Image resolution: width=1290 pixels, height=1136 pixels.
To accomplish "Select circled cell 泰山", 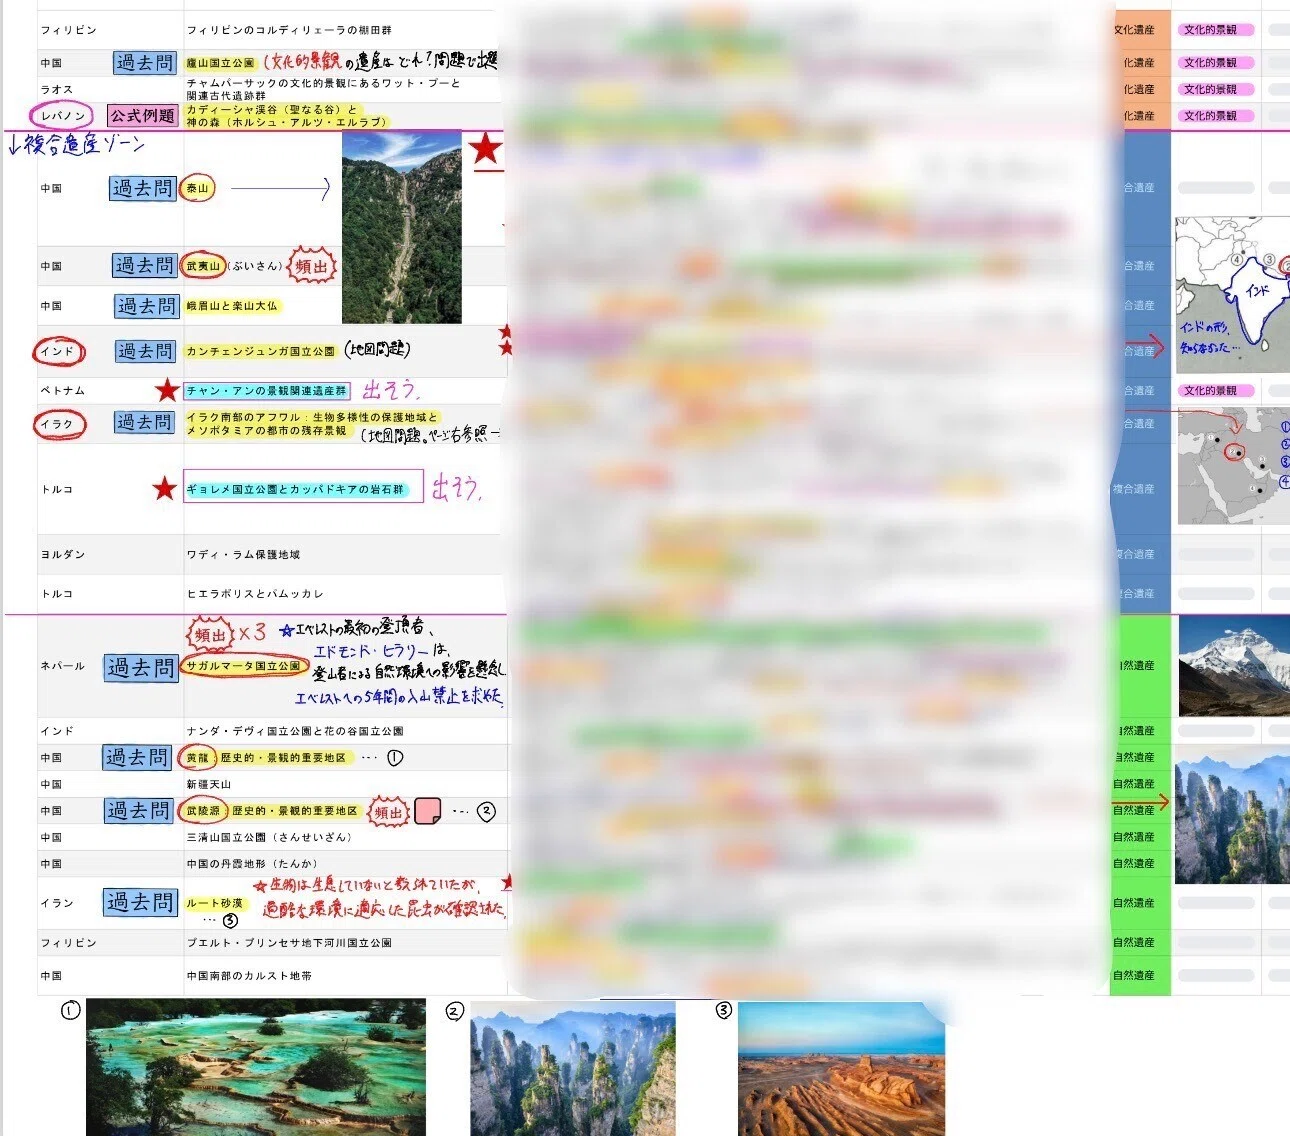I will click(198, 188).
